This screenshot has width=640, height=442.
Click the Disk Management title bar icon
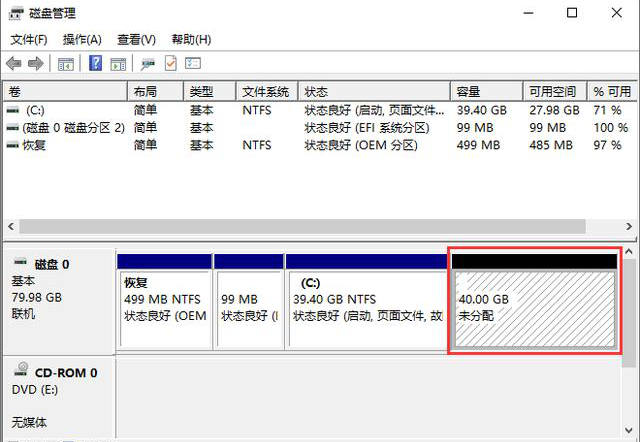tap(16, 13)
